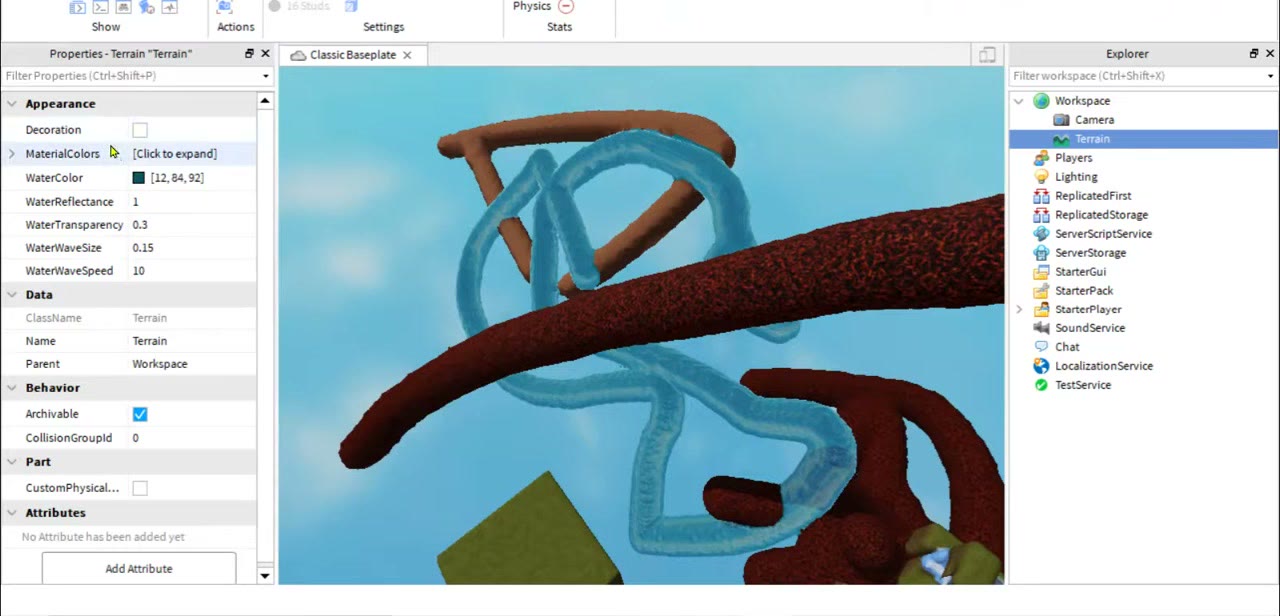Click the Filter workspace search field
Screen dimensions: 1280x616
click(x=1136, y=76)
